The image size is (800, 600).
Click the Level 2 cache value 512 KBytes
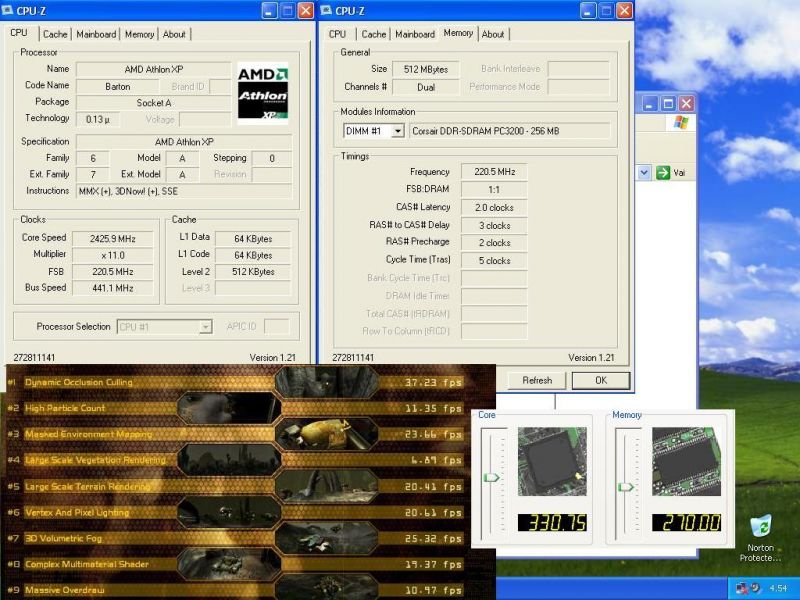point(253,271)
